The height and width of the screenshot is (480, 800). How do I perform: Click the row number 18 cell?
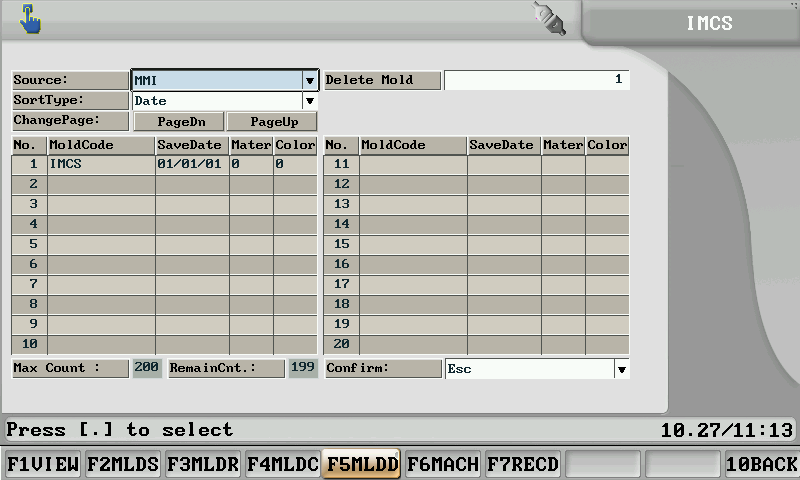click(x=341, y=304)
